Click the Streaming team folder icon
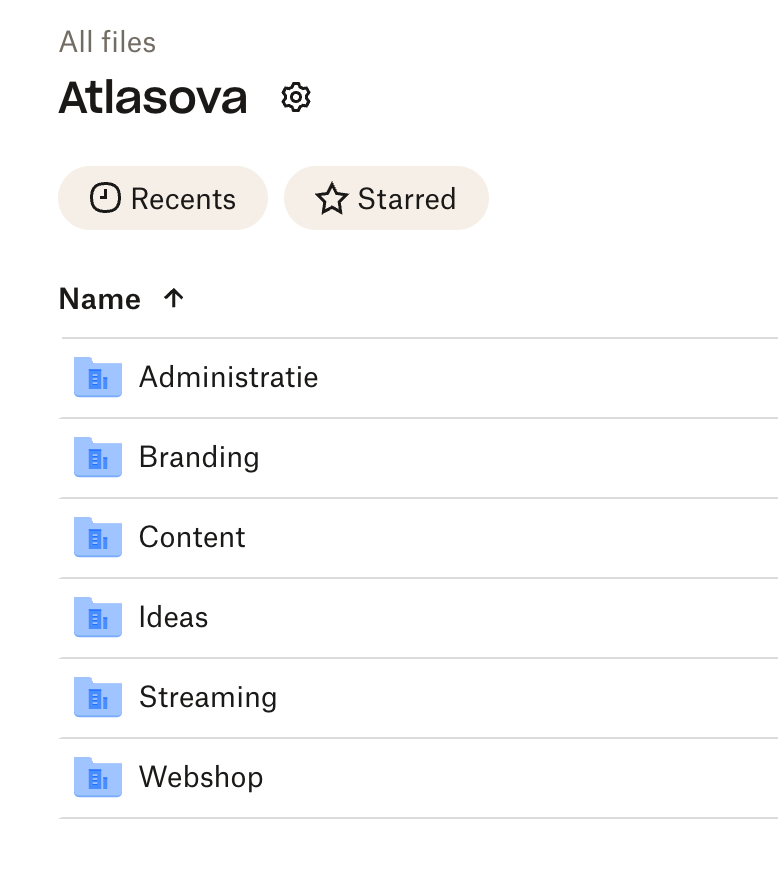 point(98,698)
